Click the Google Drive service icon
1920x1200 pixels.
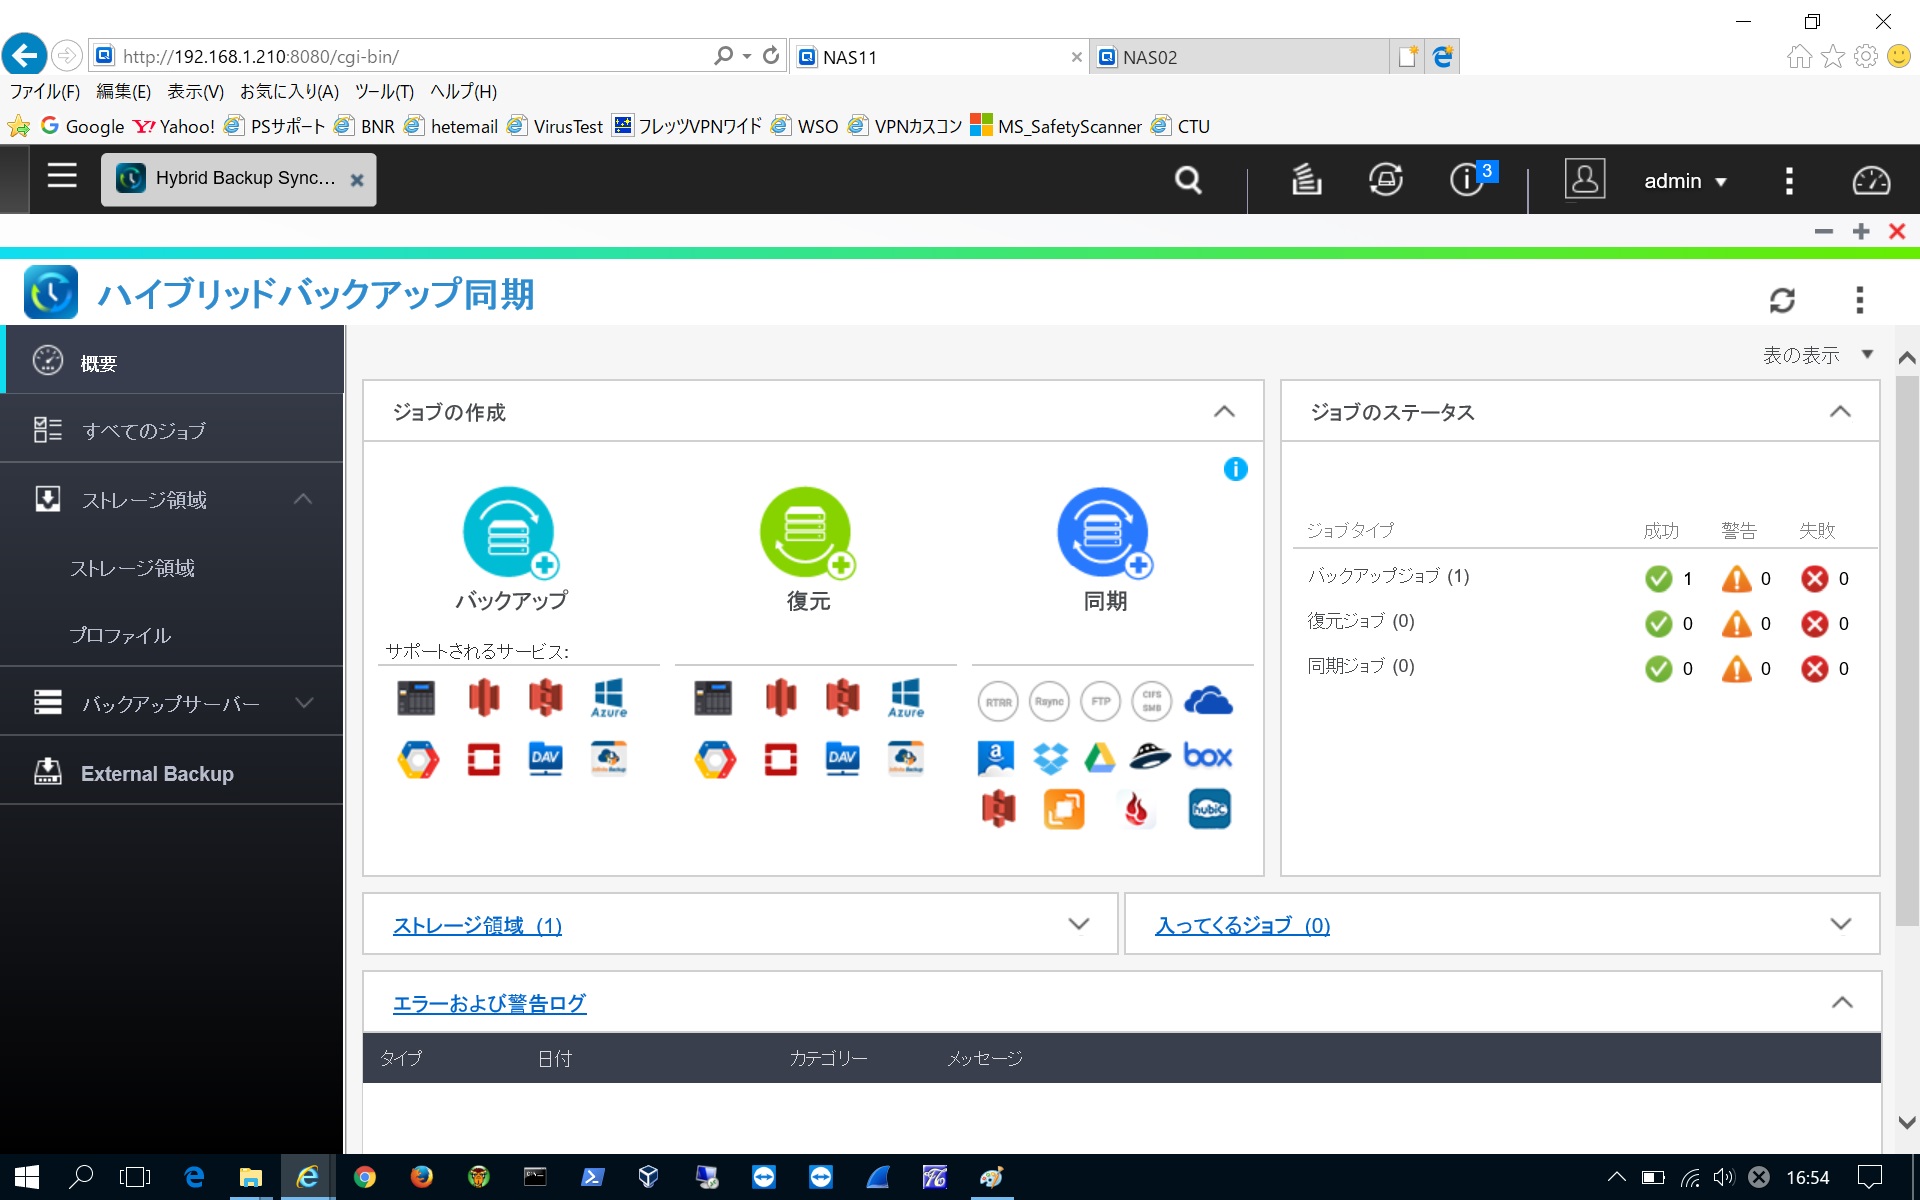[1098, 757]
